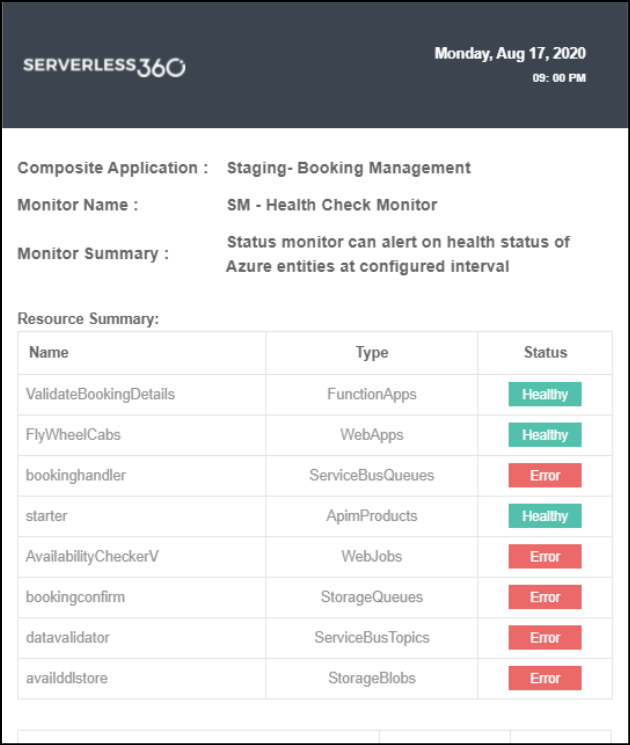Select the AvailabilityCheckerV resource name
This screenshot has height=745, width=630.
point(92,557)
